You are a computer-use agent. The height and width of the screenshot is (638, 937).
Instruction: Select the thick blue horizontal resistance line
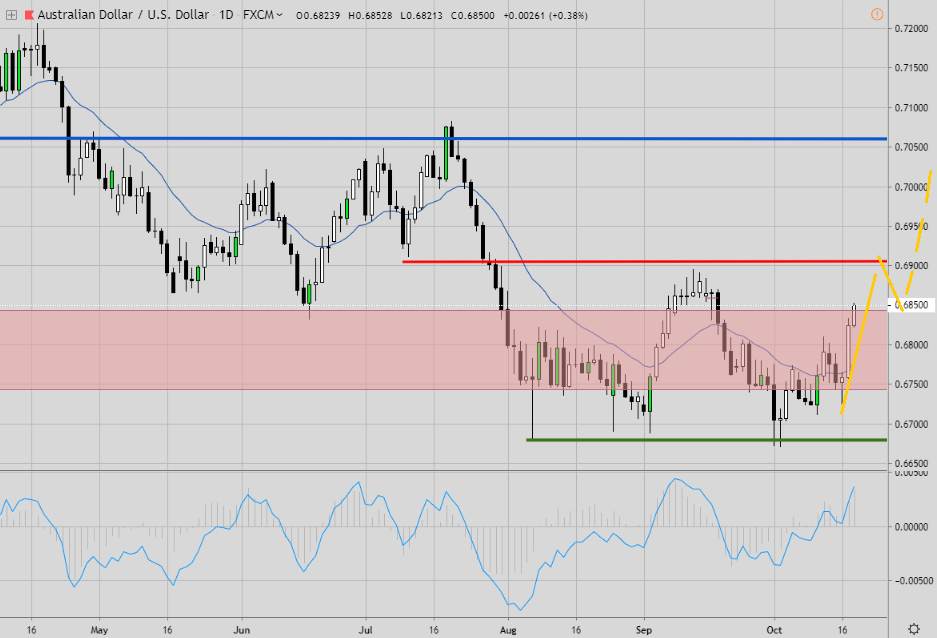(443, 139)
